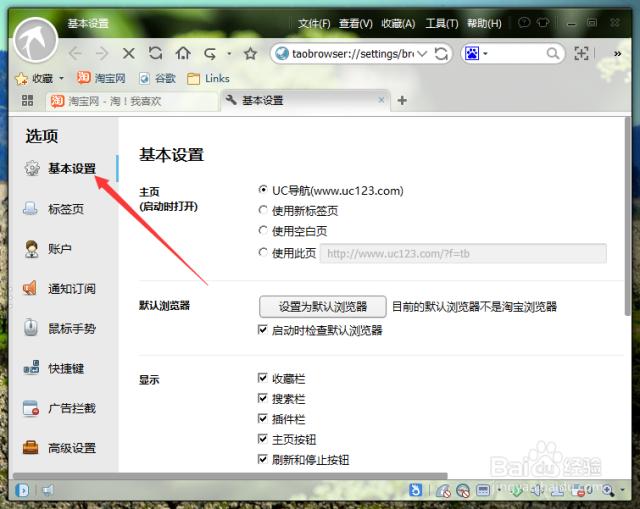Choose the 使用空白页 radio option
Image resolution: width=640 pixels, height=509 pixels.
[263, 232]
